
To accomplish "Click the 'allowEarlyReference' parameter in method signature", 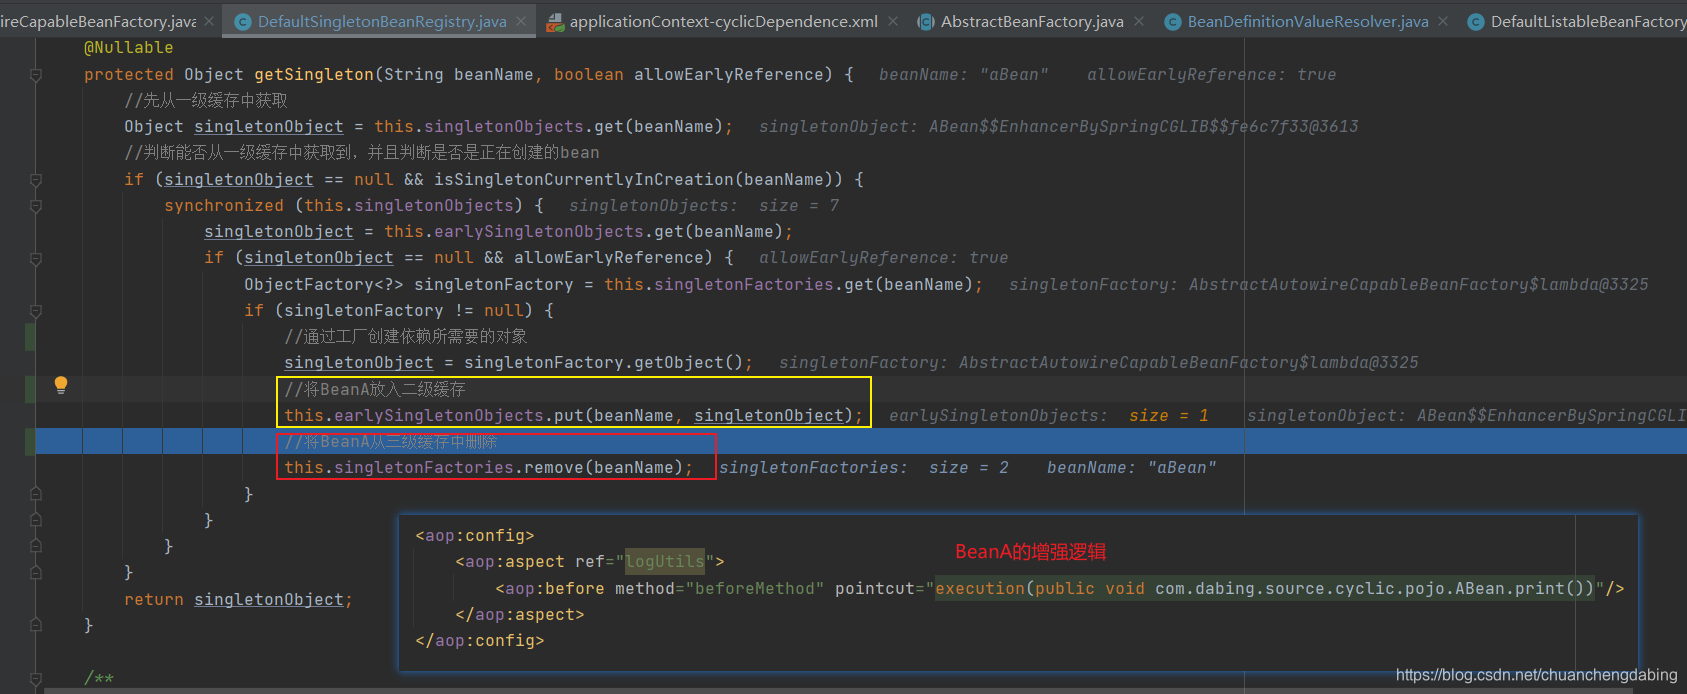I will tap(729, 75).
